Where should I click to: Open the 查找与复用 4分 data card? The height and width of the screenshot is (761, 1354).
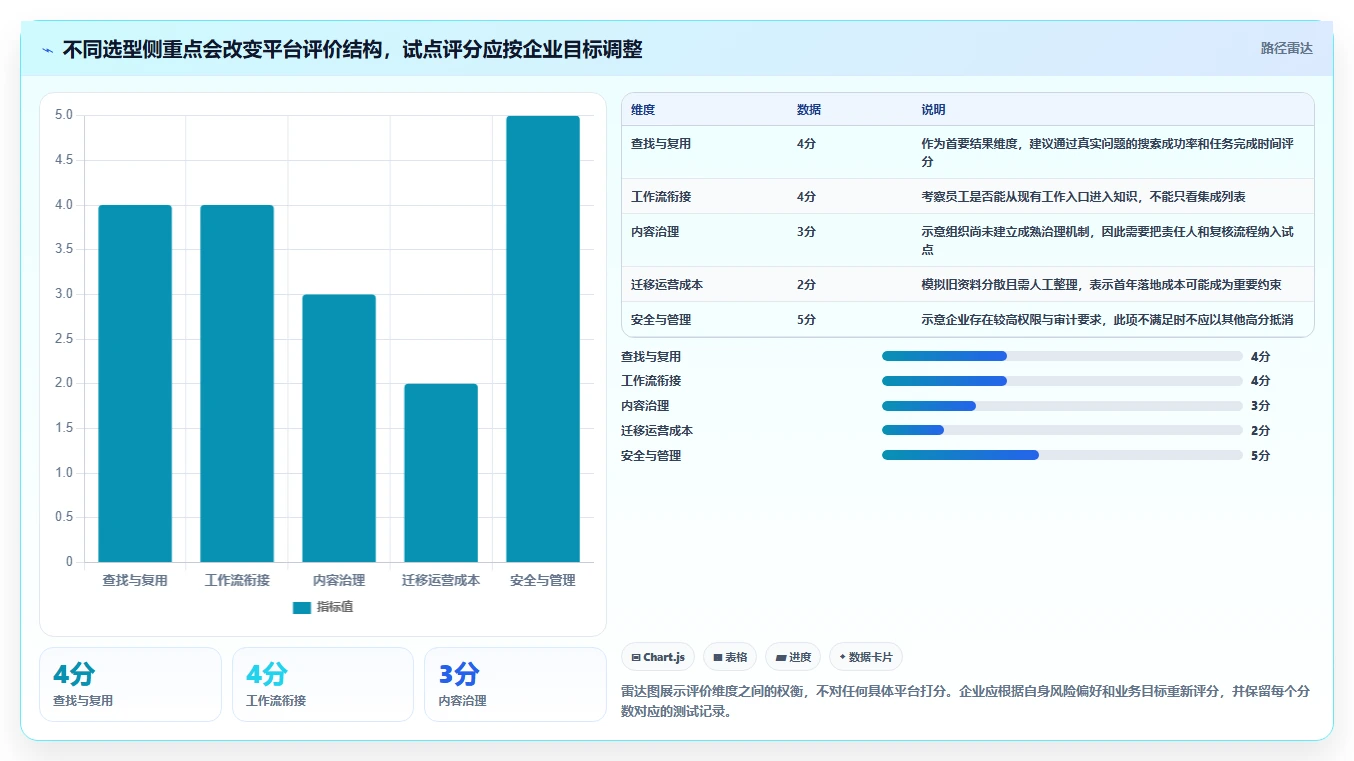coord(130,684)
